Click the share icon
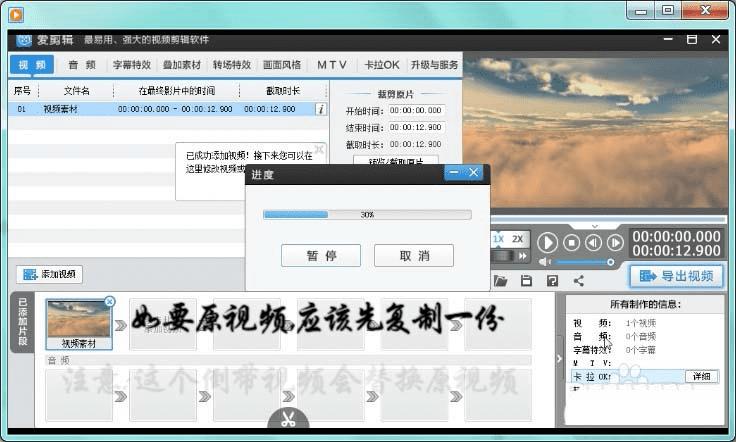This screenshot has height=442, width=736. 579,281
